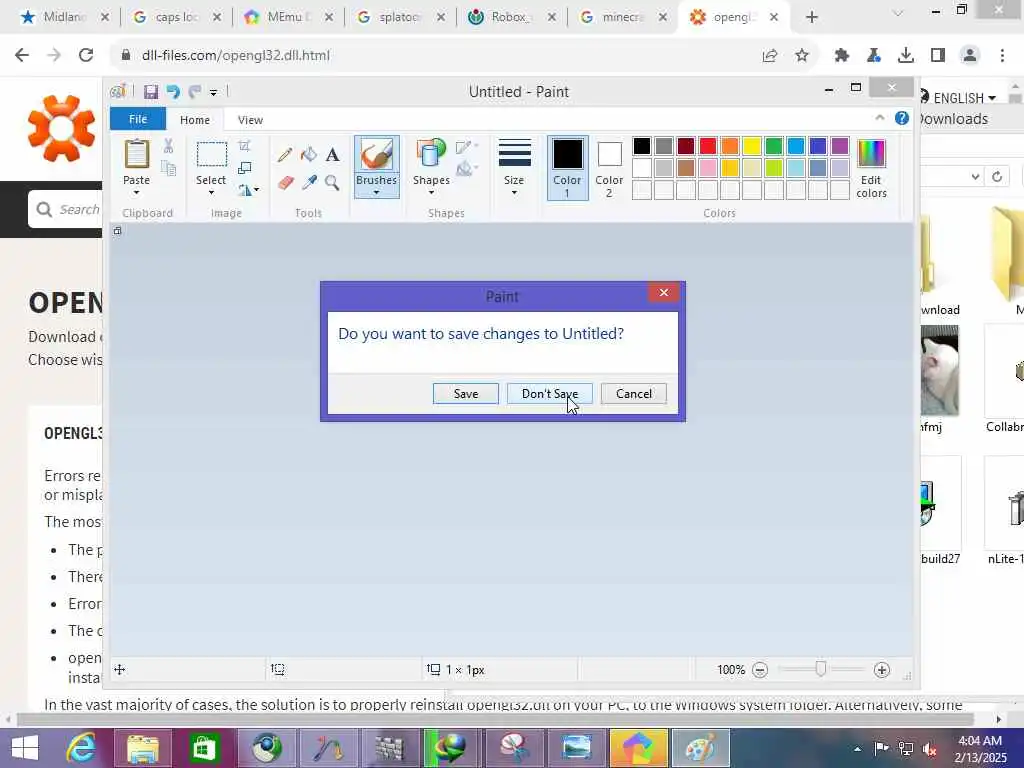Click the Brushes tool icon

[x=377, y=155]
